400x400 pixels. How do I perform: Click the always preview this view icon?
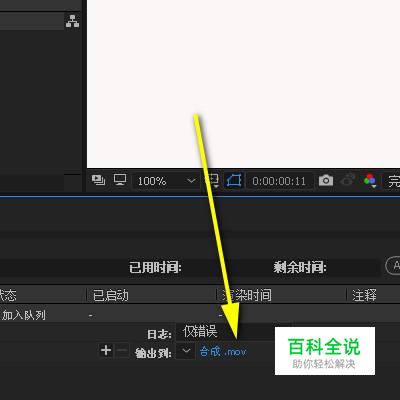tap(98, 180)
